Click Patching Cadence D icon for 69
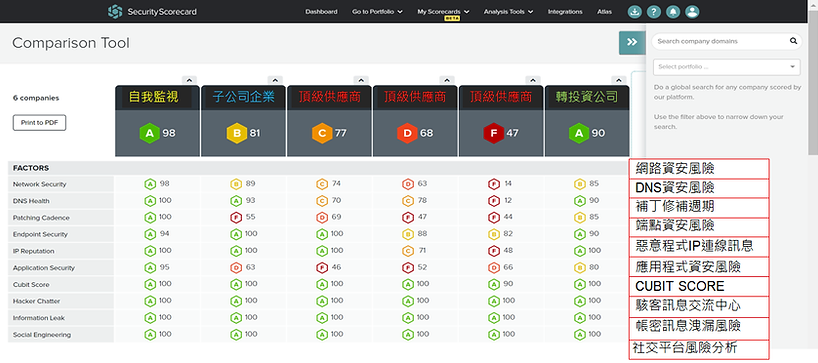The image size is (818, 363). [322, 217]
